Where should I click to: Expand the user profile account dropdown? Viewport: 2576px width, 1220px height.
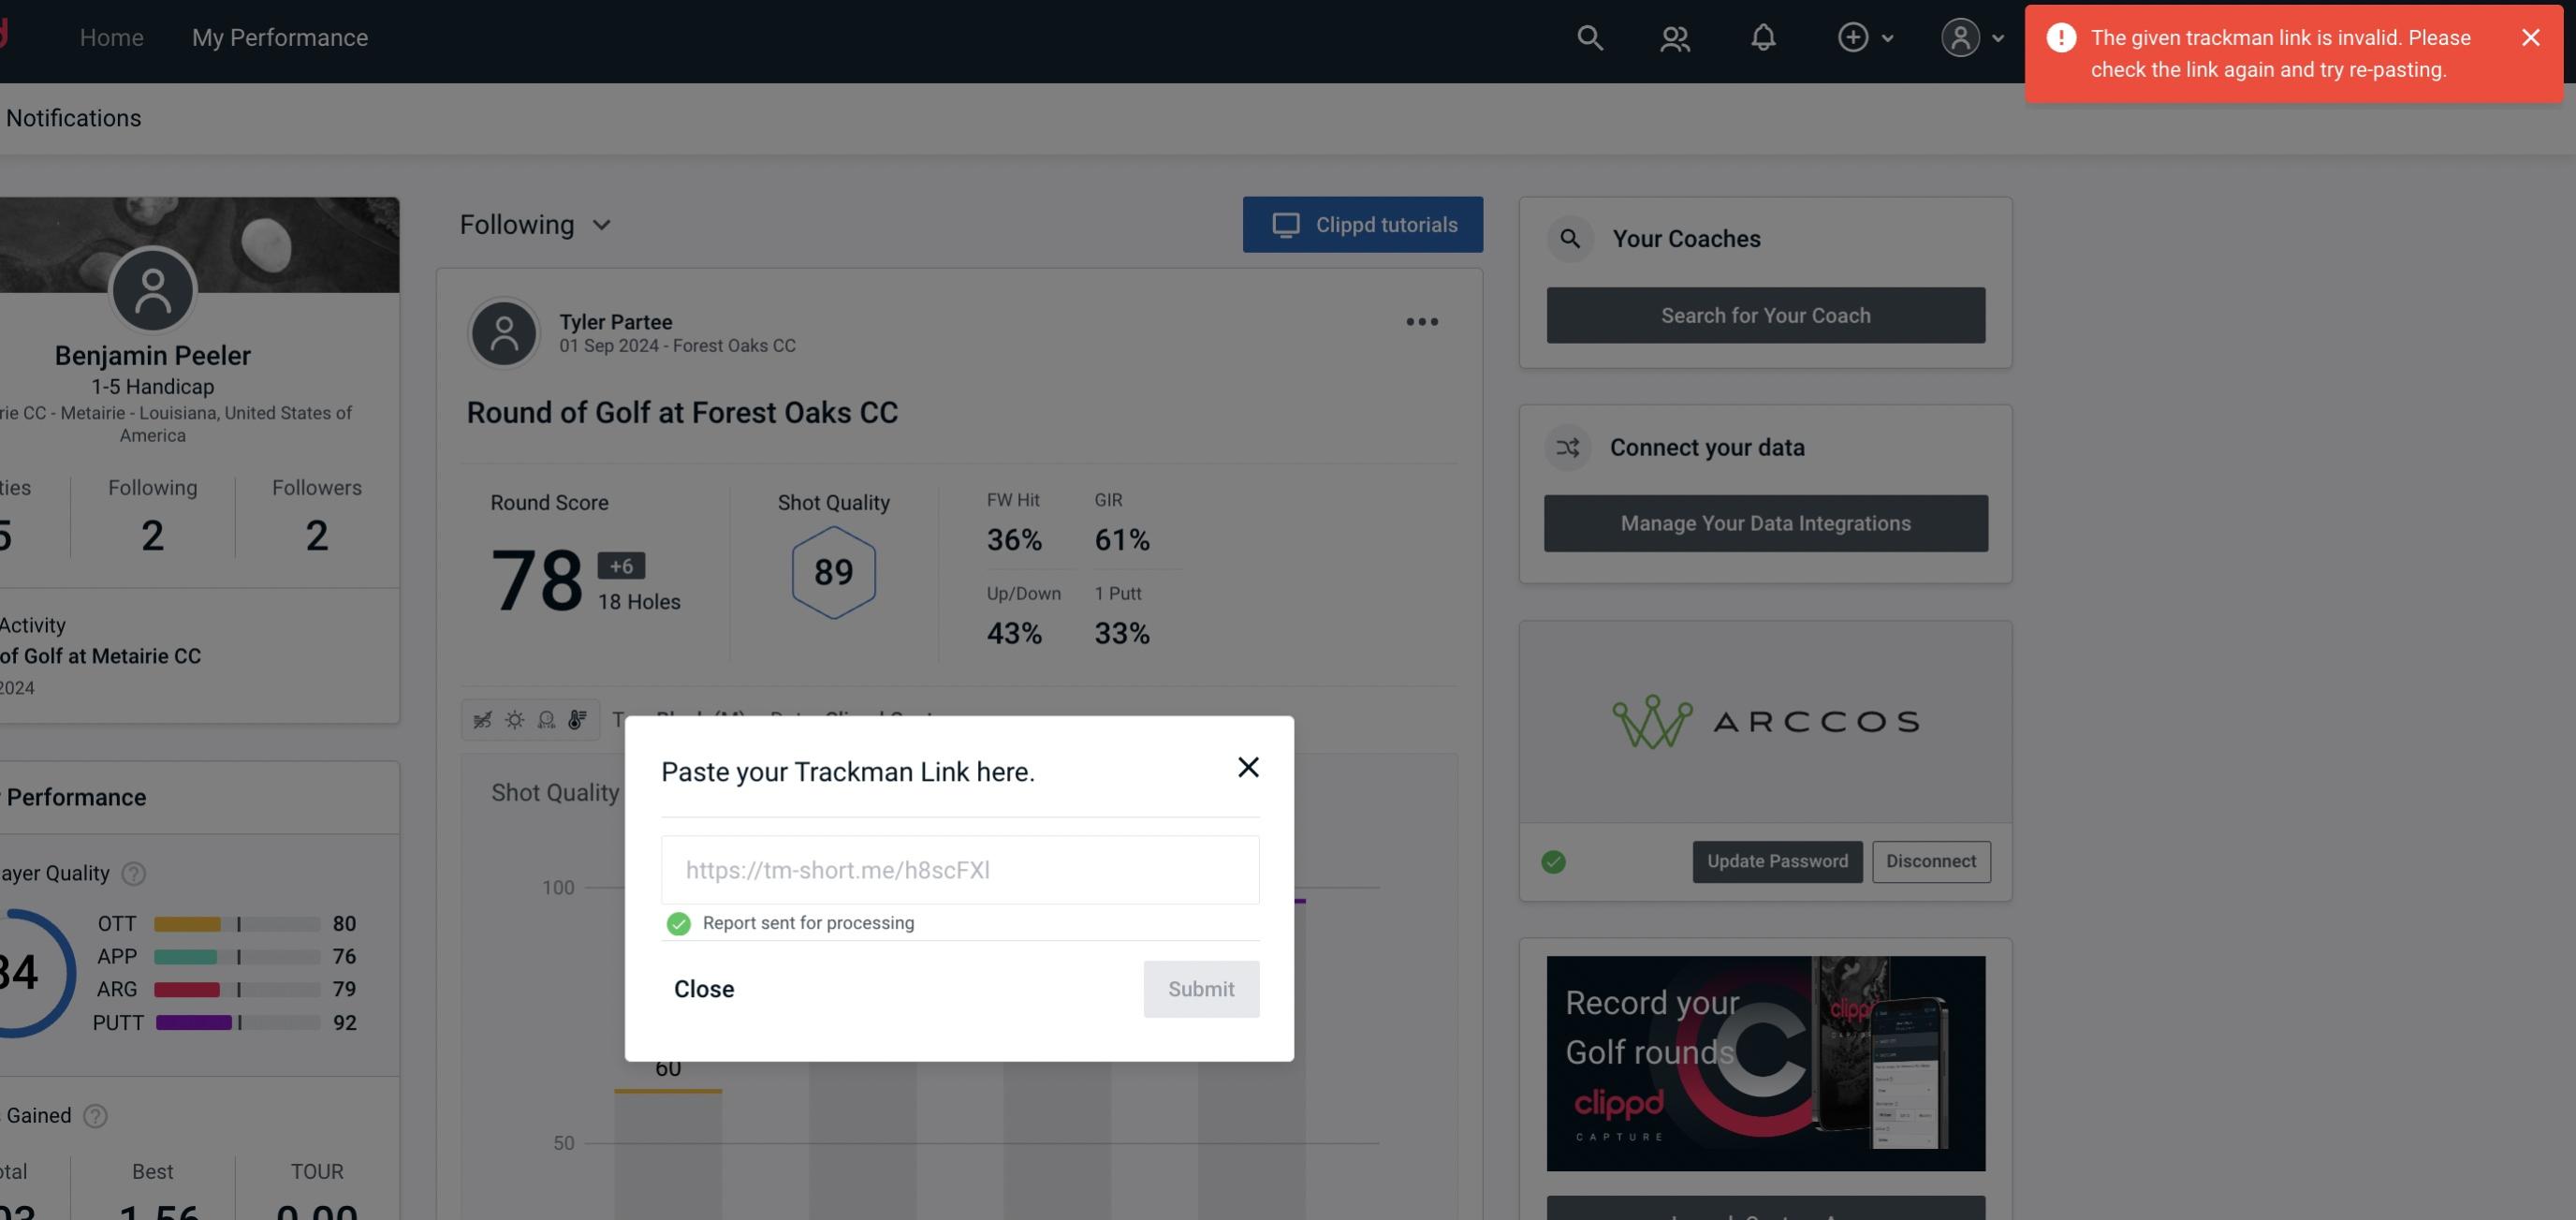(1971, 37)
